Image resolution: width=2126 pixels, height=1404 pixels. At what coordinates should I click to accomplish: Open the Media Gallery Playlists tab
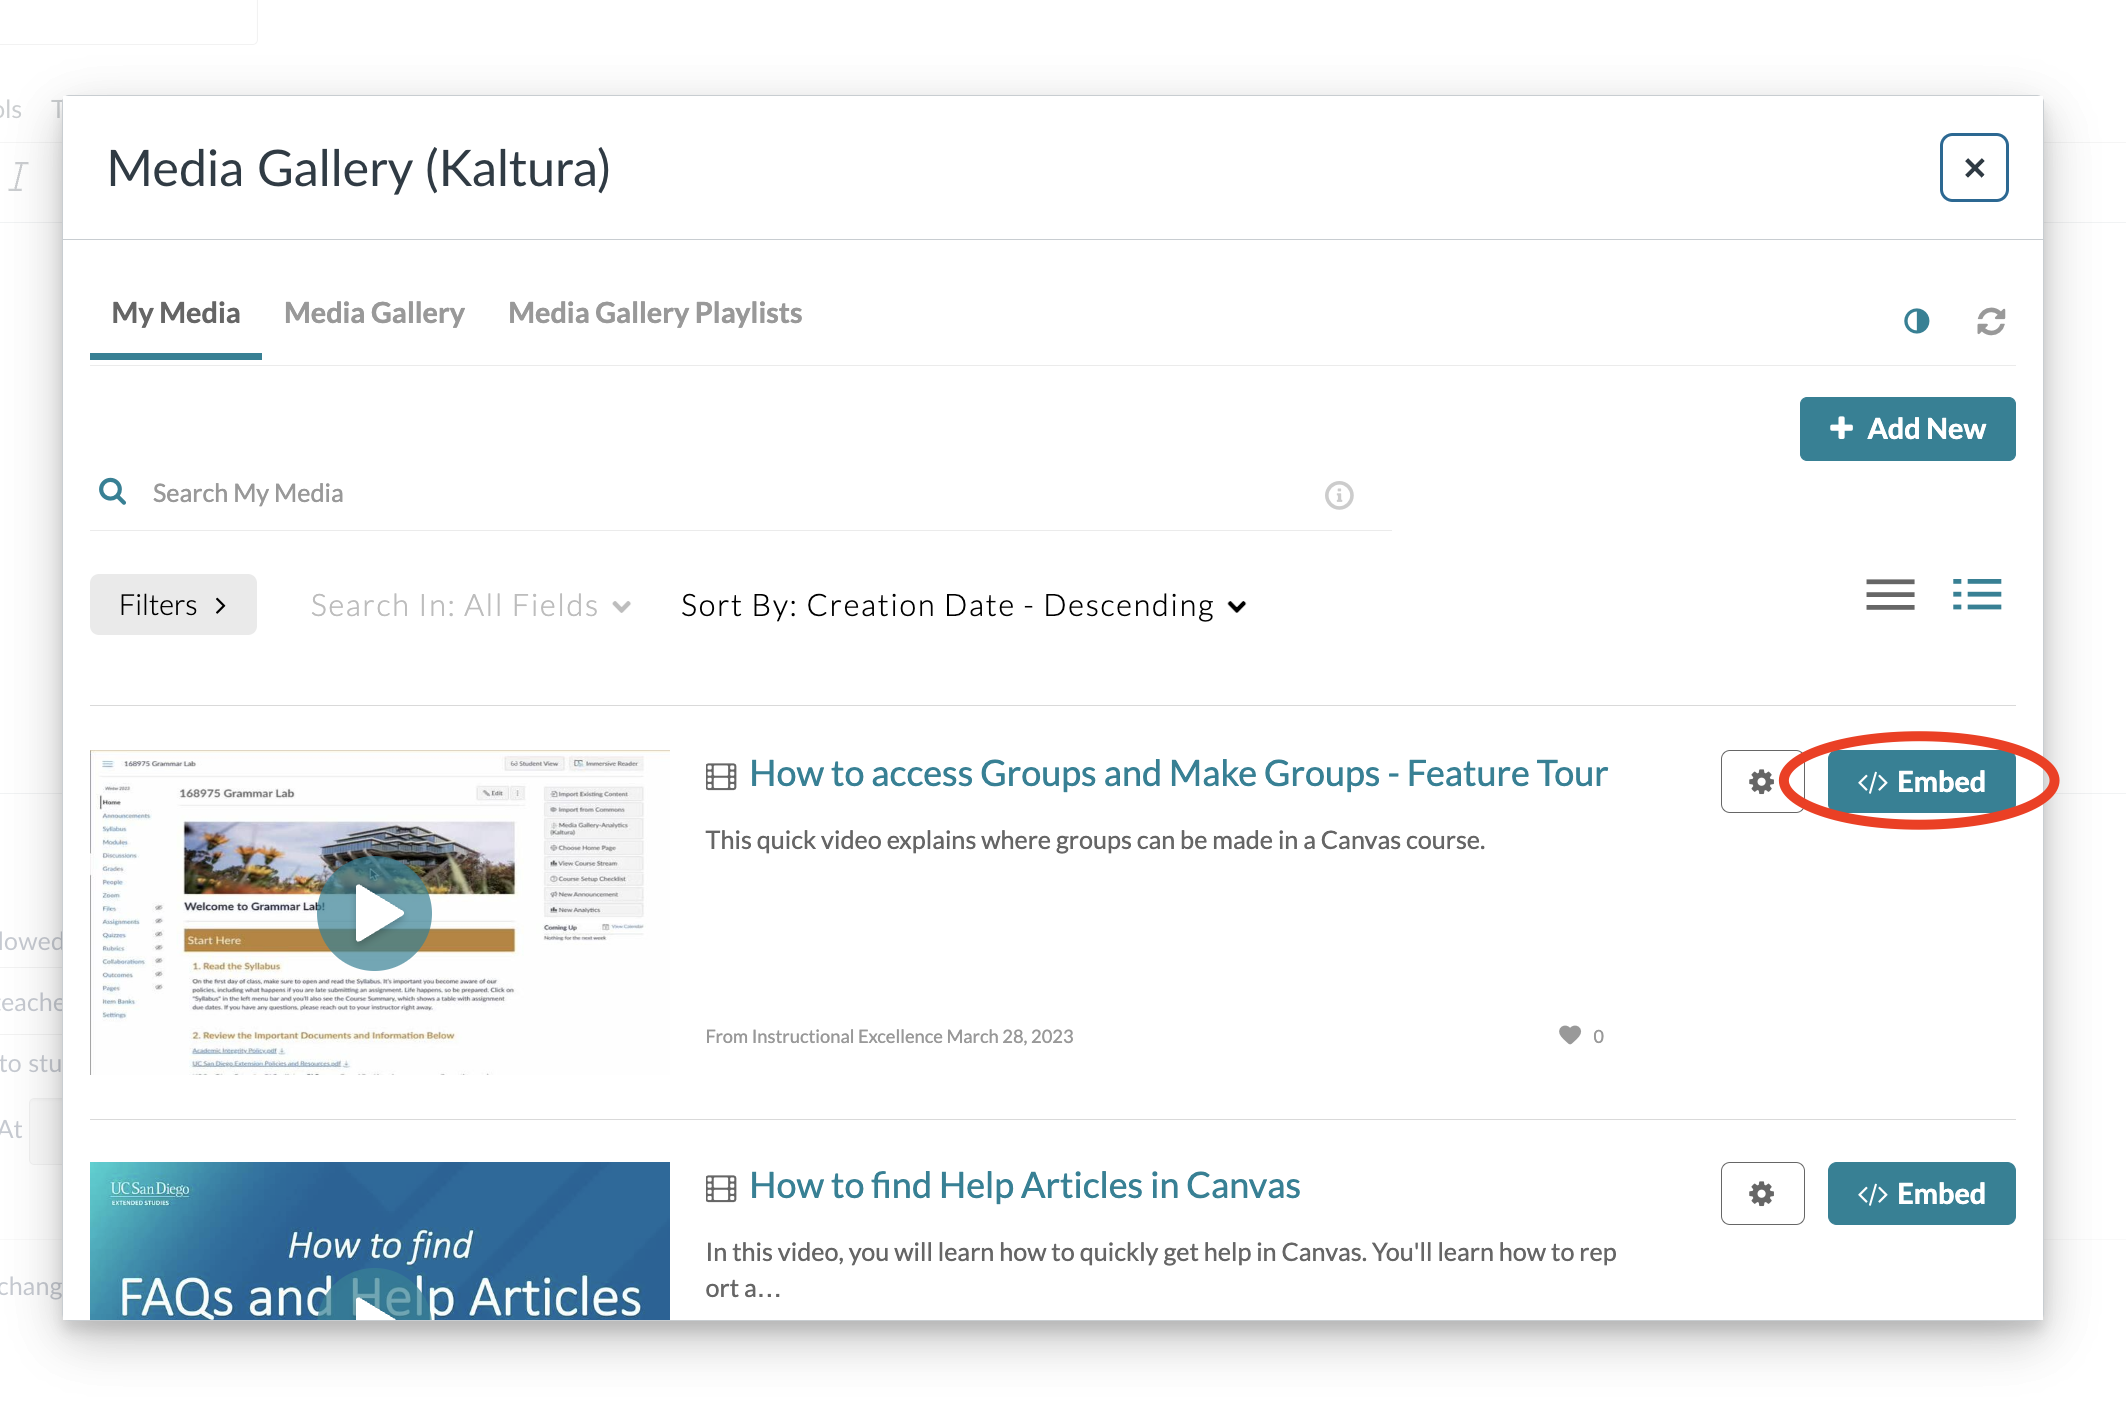click(x=655, y=313)
